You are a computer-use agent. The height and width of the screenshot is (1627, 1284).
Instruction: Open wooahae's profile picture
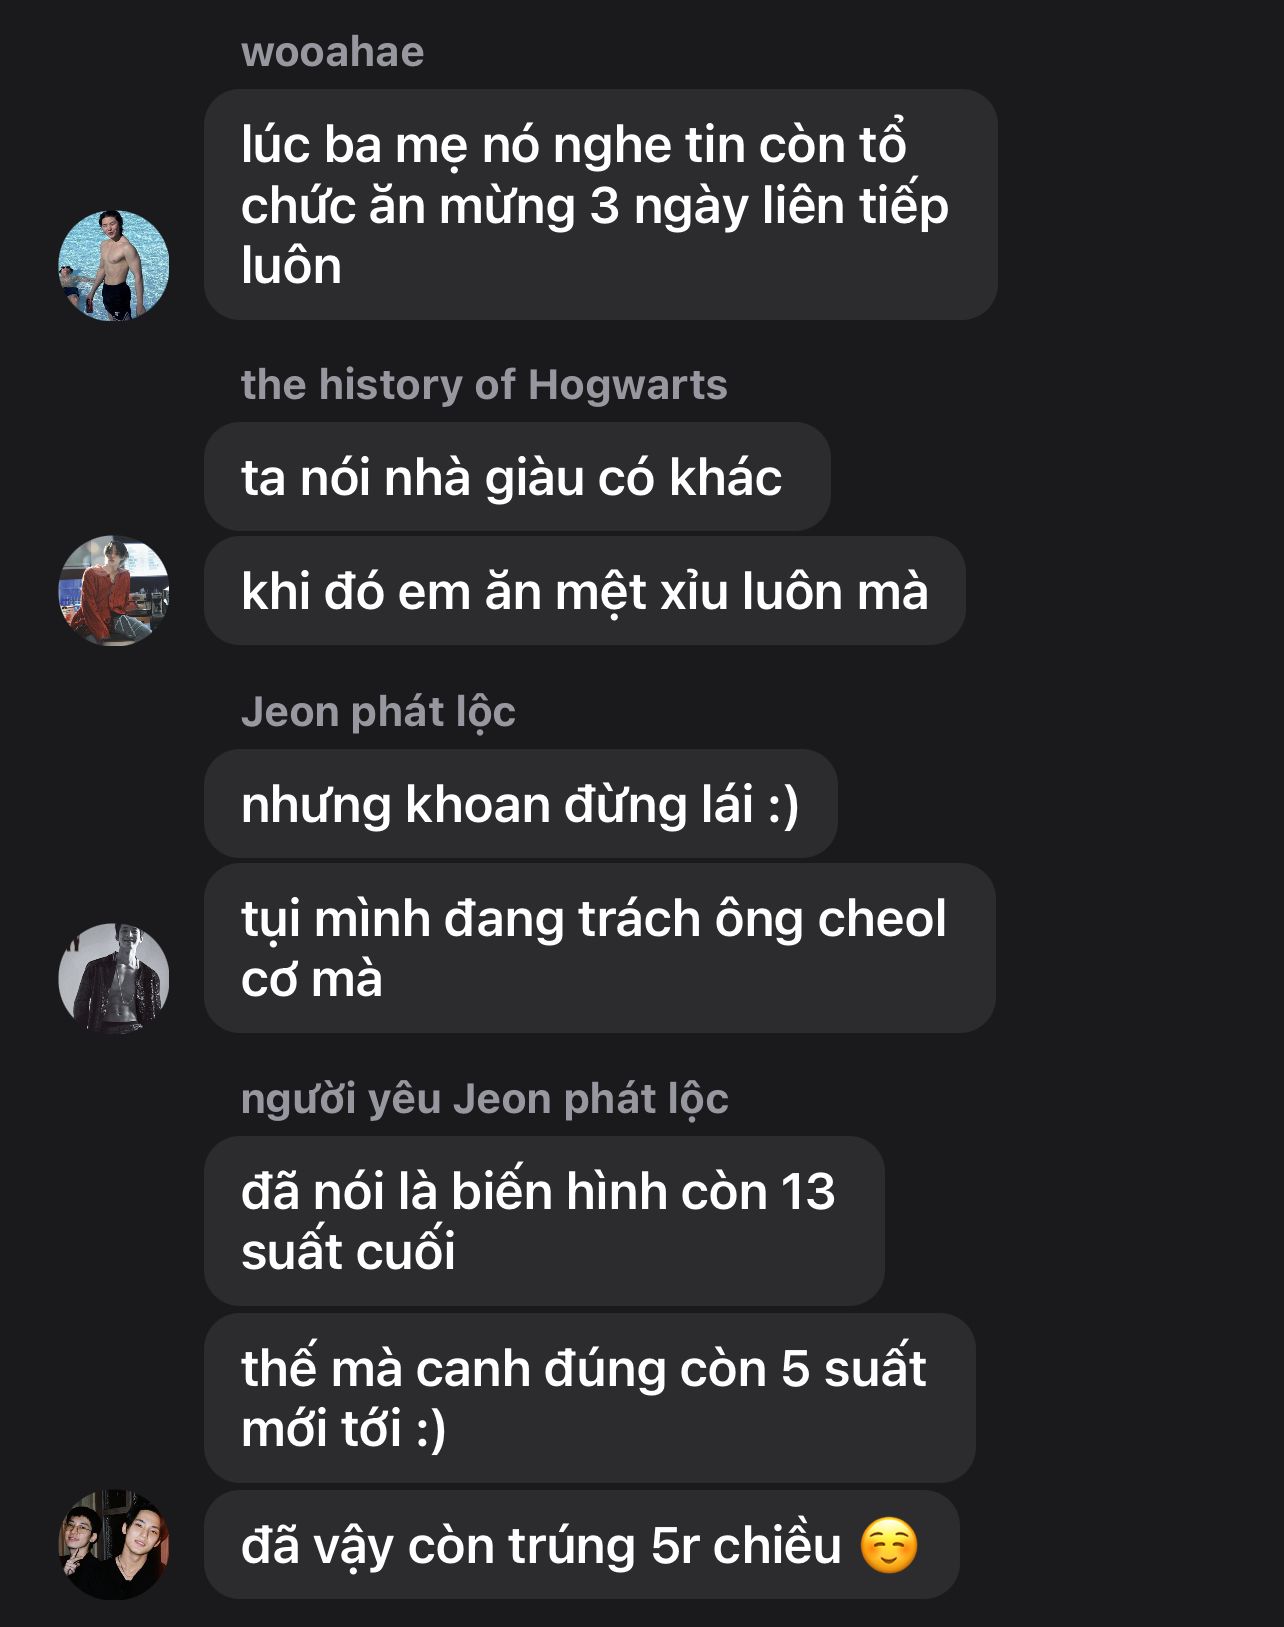114,265
